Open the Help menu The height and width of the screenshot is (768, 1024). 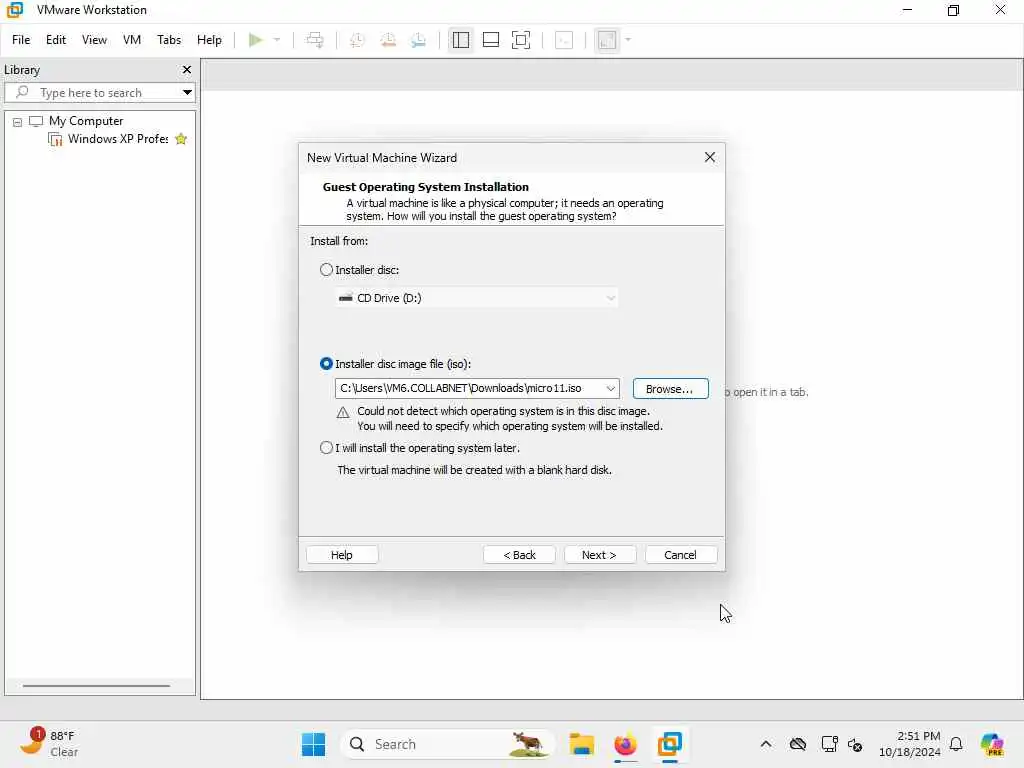[209, 40]
